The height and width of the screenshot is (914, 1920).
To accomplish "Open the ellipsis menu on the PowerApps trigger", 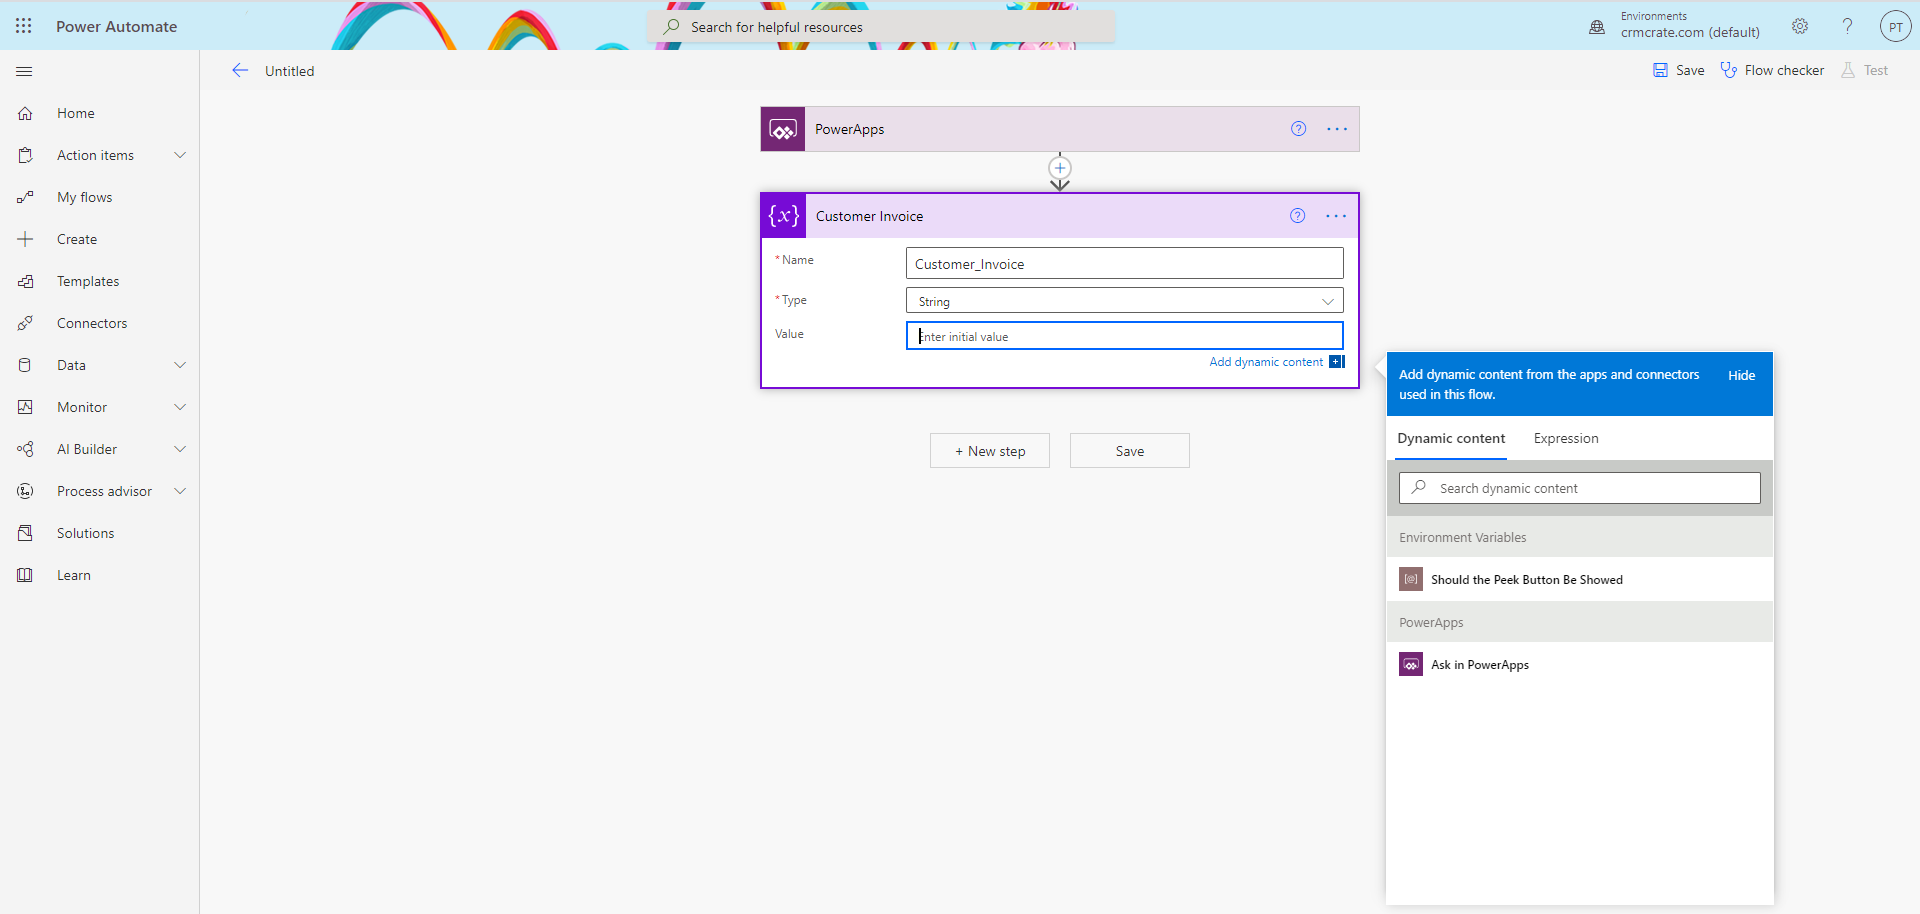I will click(x=1337, y=129).
